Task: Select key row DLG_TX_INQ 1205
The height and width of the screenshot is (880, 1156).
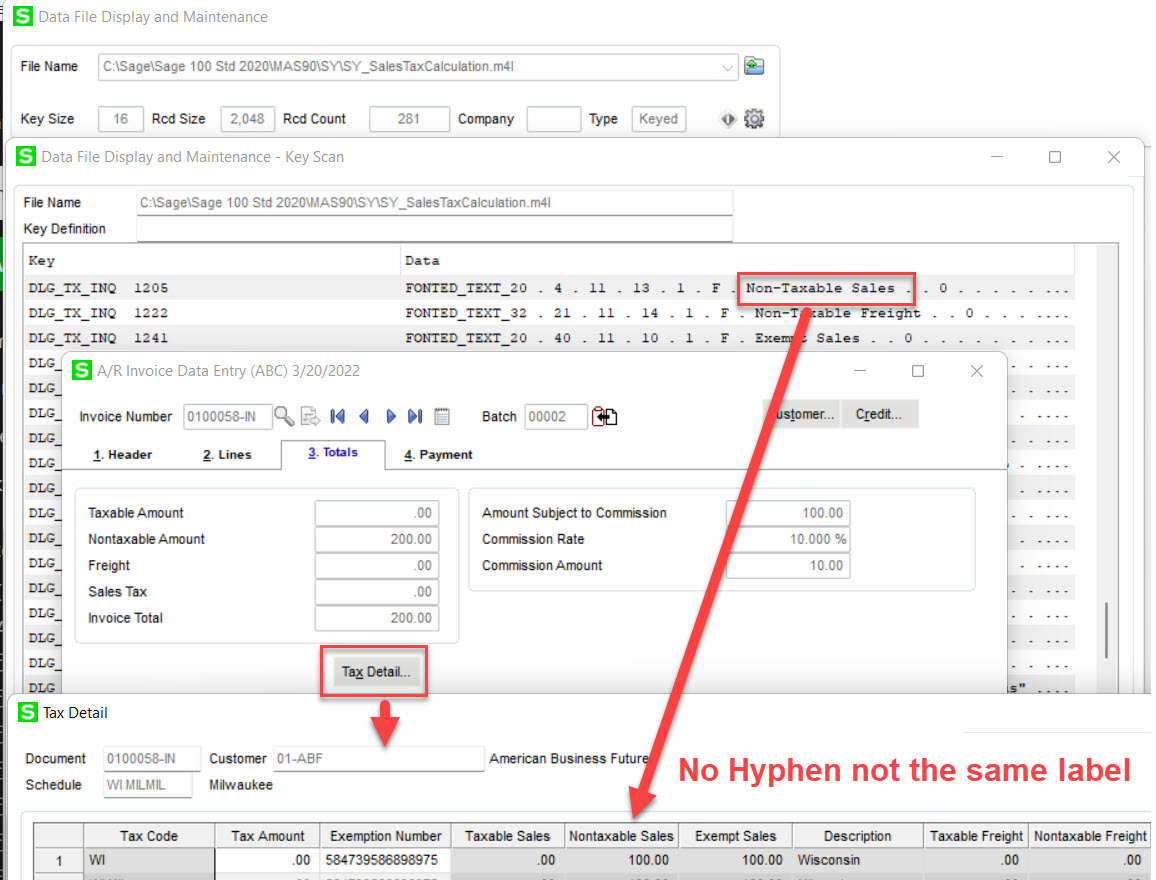Action: 549,288
